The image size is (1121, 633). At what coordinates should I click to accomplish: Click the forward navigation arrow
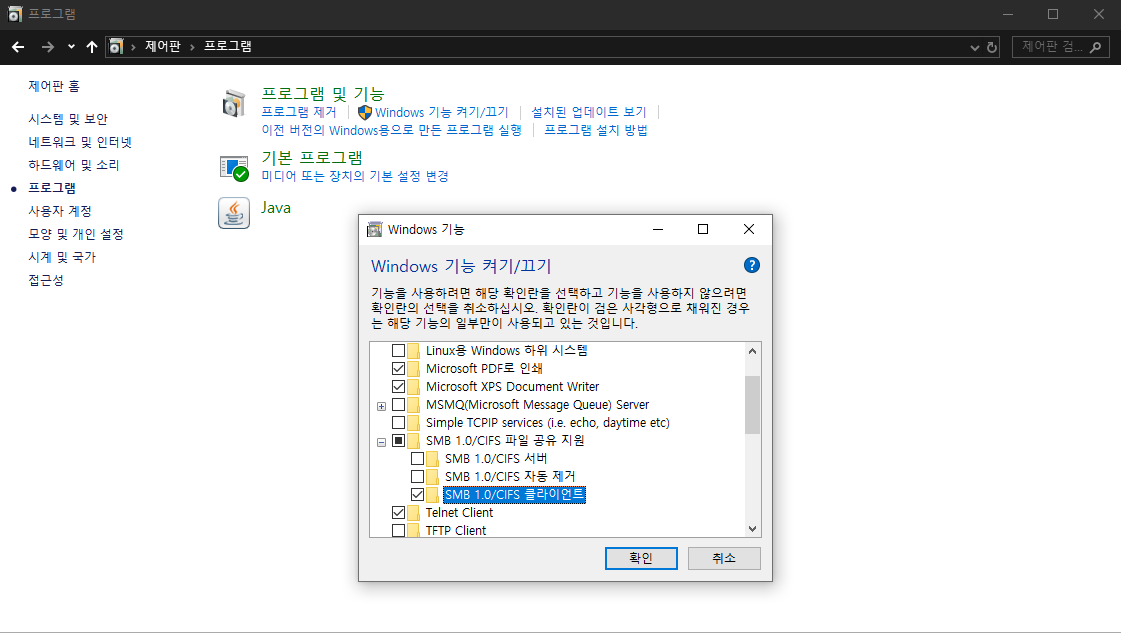[x=48, y=46]
